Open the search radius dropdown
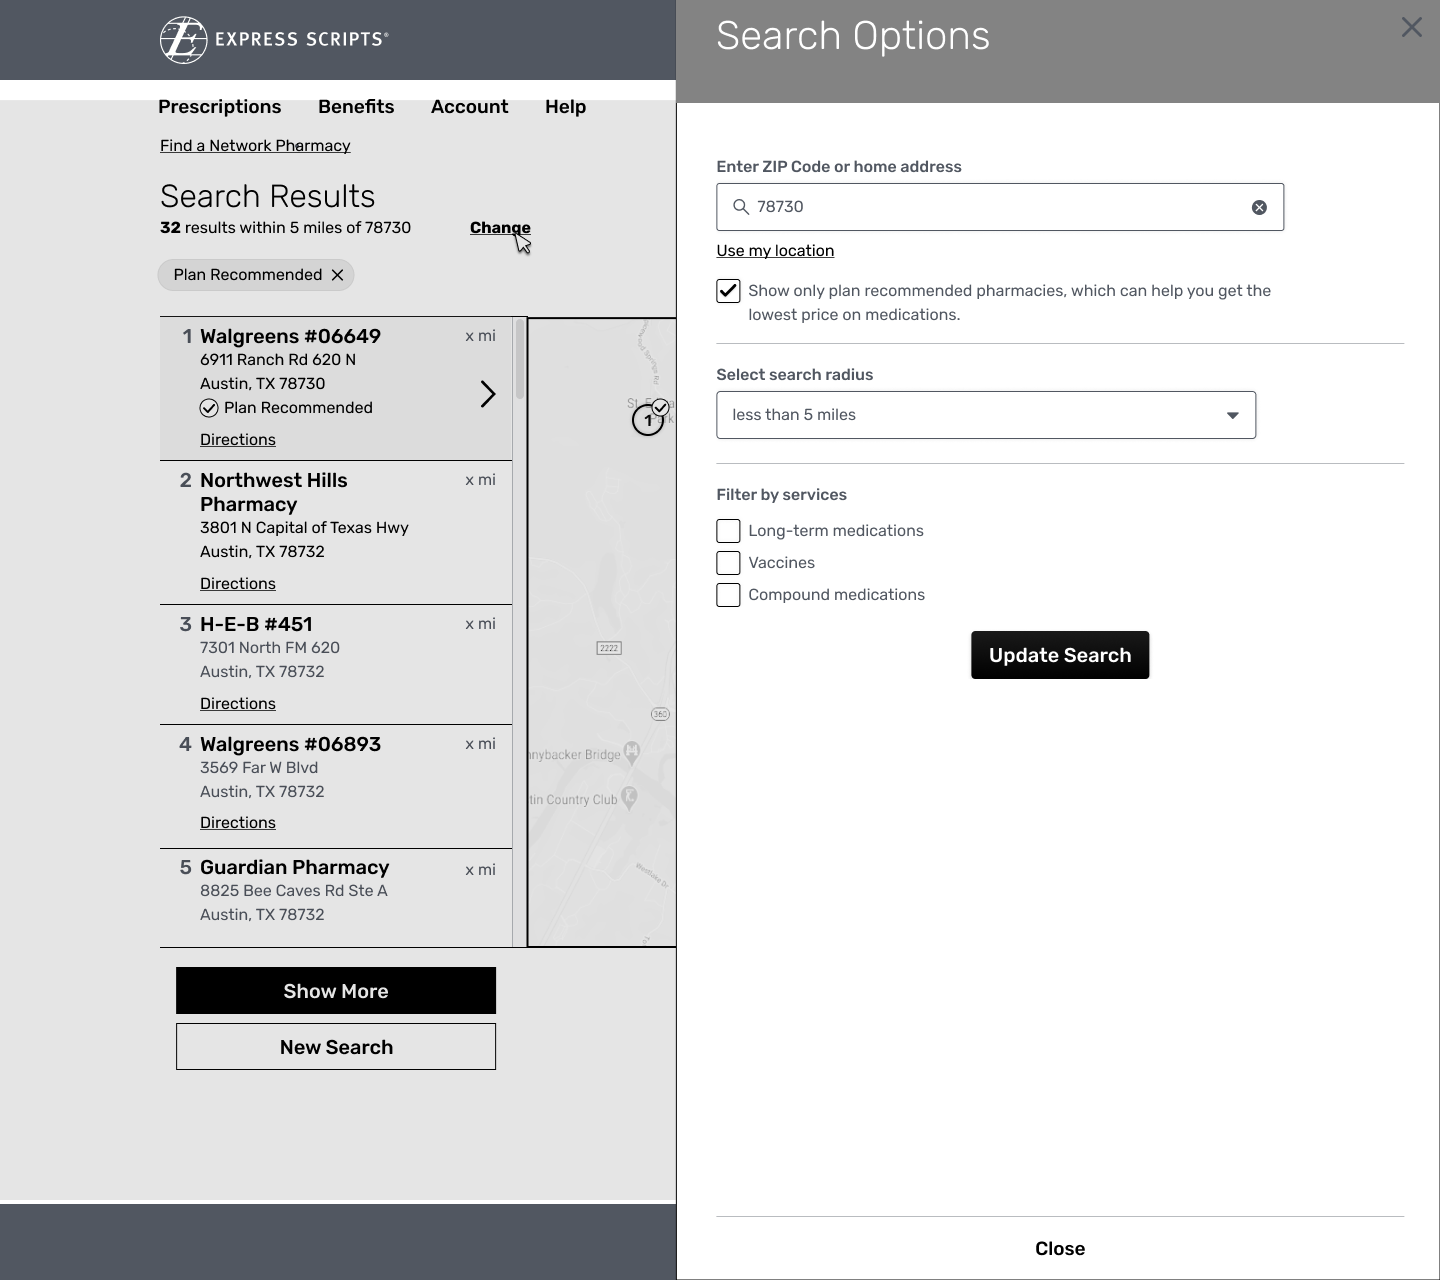Viewport: 1440px width, 1280px height. coord(985,415)
